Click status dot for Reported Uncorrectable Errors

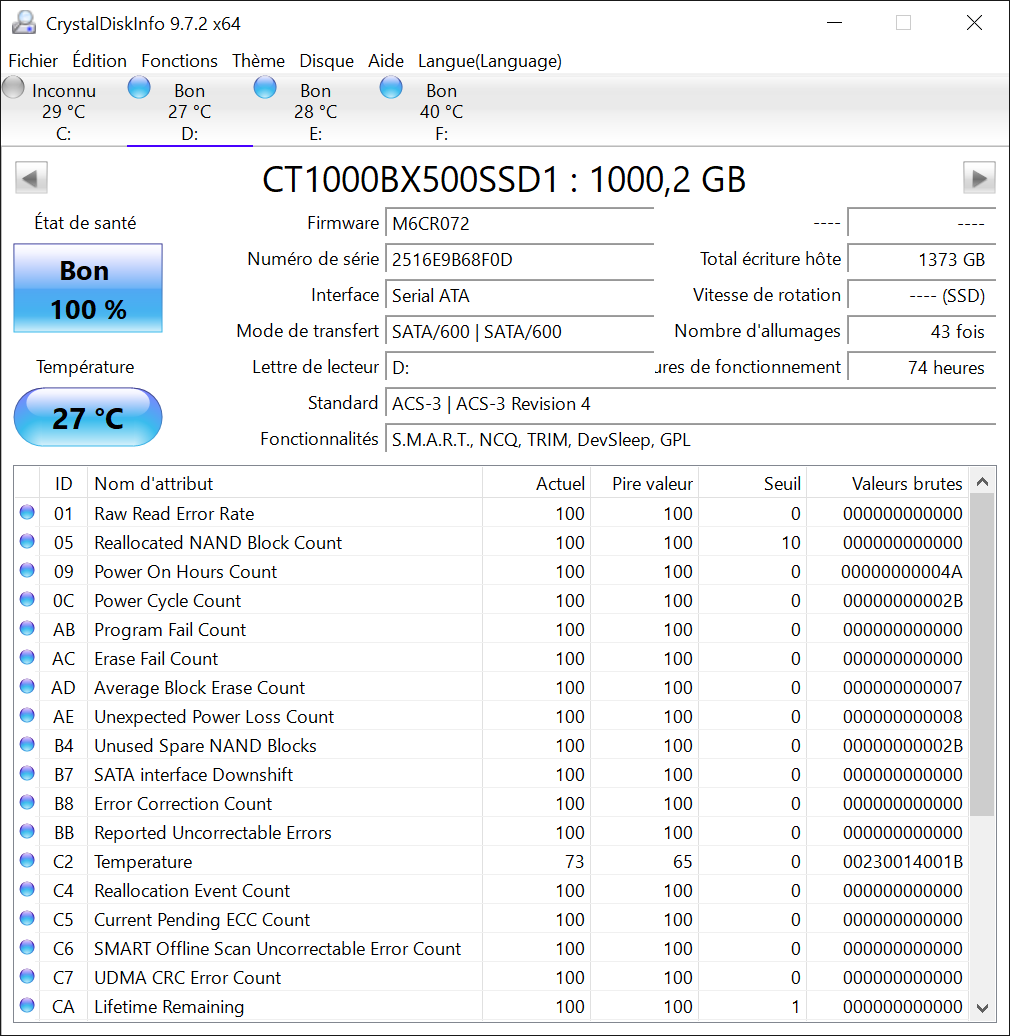(x=27, y=831)
